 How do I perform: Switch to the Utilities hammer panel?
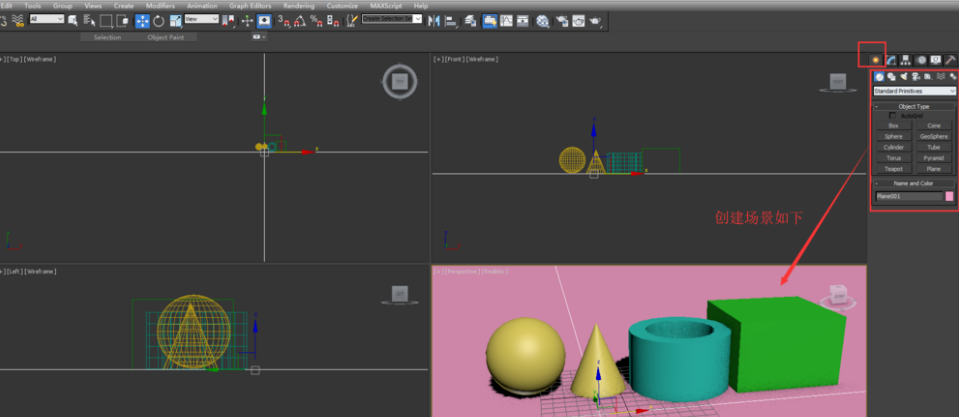click(951, 60)
